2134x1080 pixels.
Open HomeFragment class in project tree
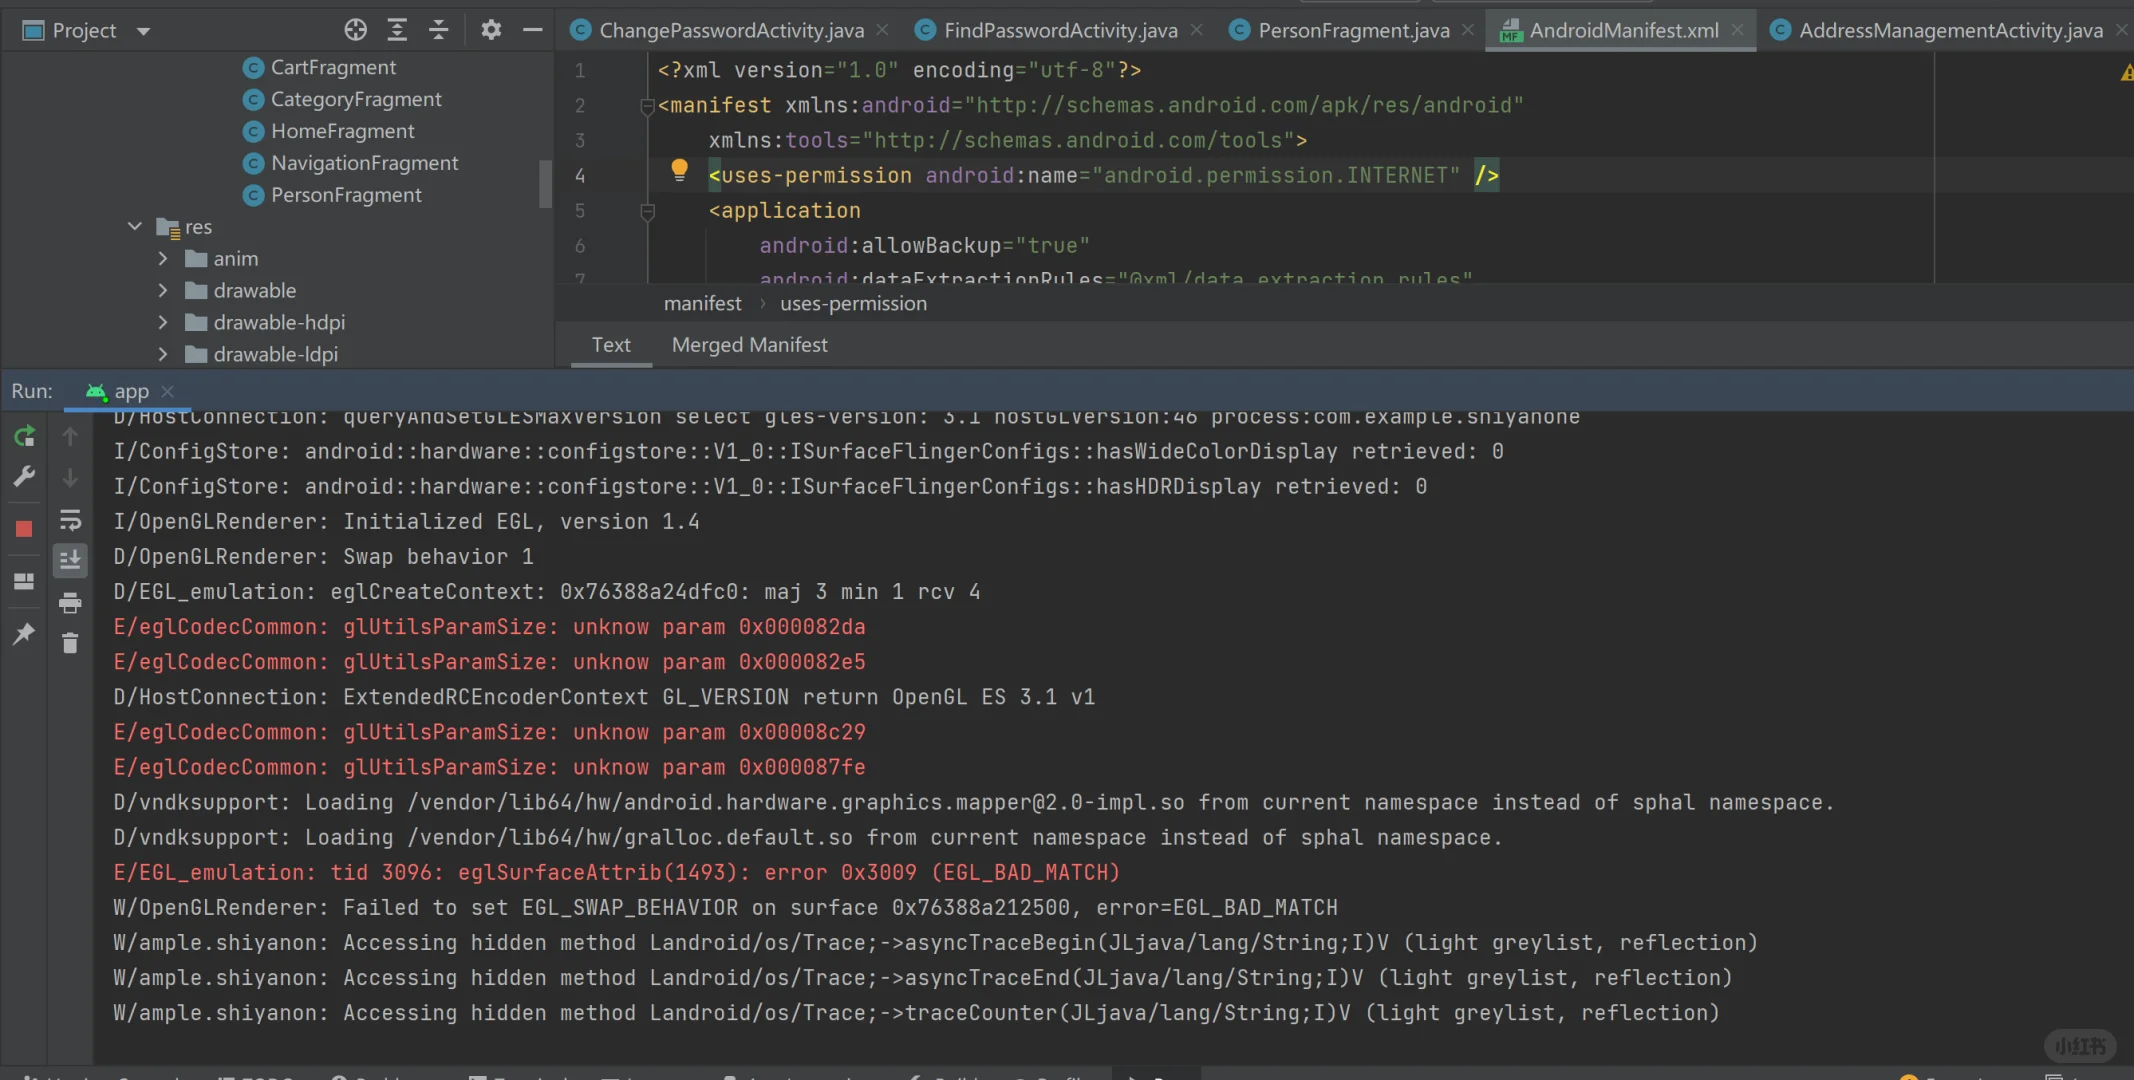[x=342, y=131]
